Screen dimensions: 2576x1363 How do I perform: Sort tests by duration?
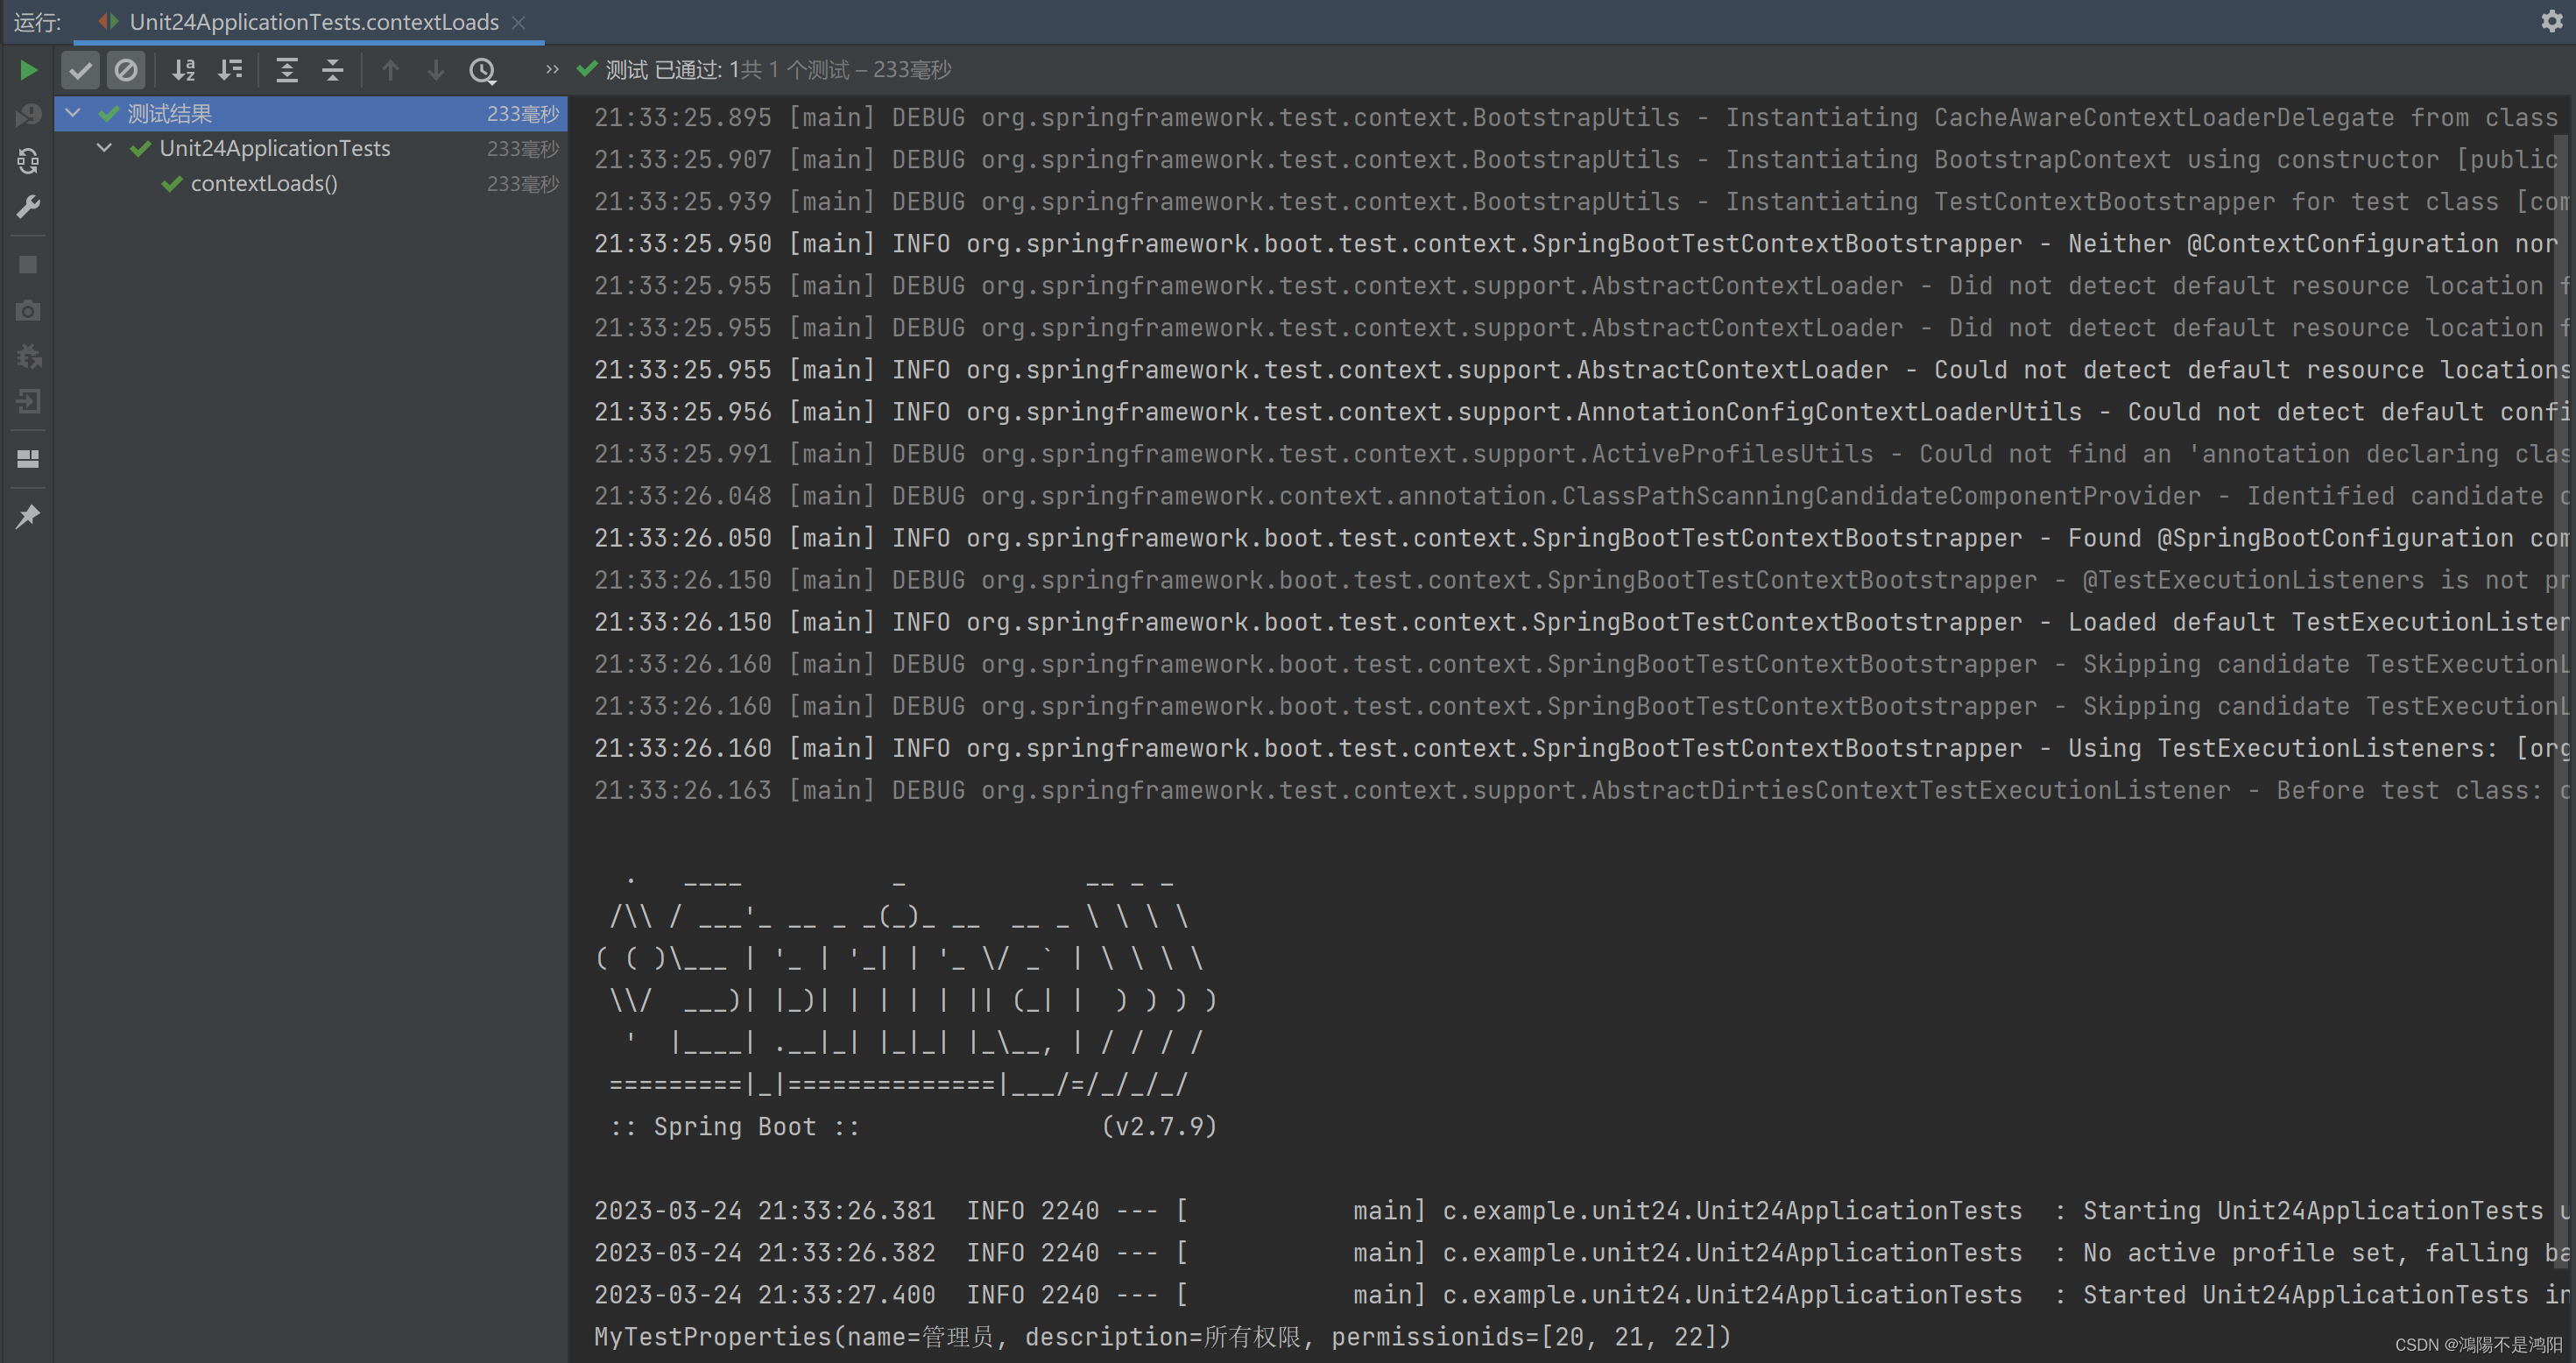(230, 70)
